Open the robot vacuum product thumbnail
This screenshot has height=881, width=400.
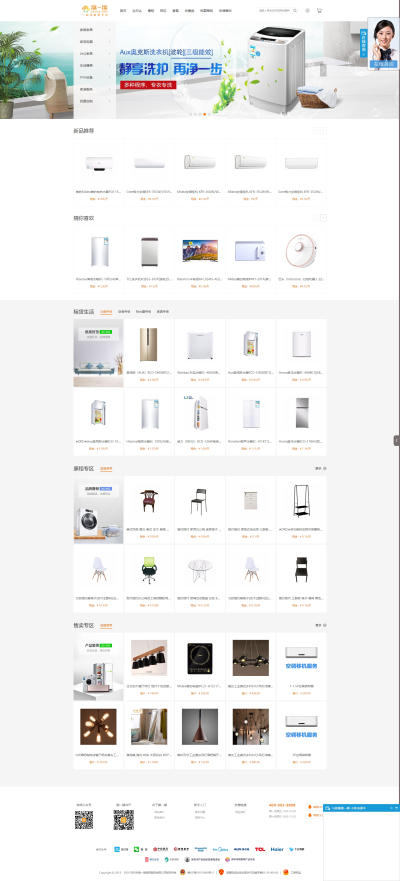[x=301, y=250]
